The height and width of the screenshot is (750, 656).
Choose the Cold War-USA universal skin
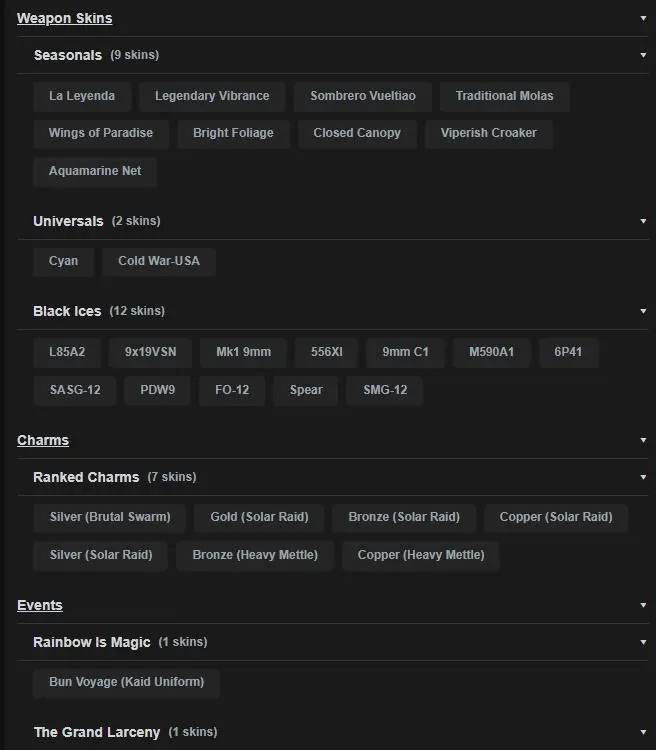tap(159, 261)
